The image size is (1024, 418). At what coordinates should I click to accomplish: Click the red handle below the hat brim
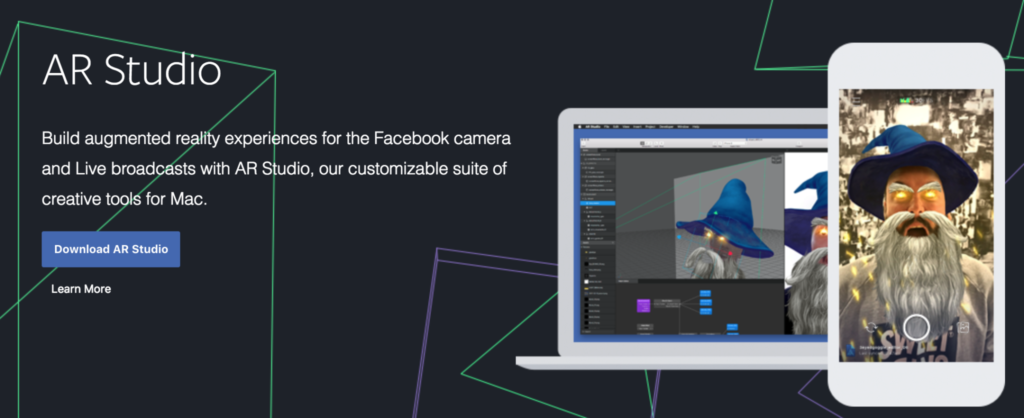(729, 254)
